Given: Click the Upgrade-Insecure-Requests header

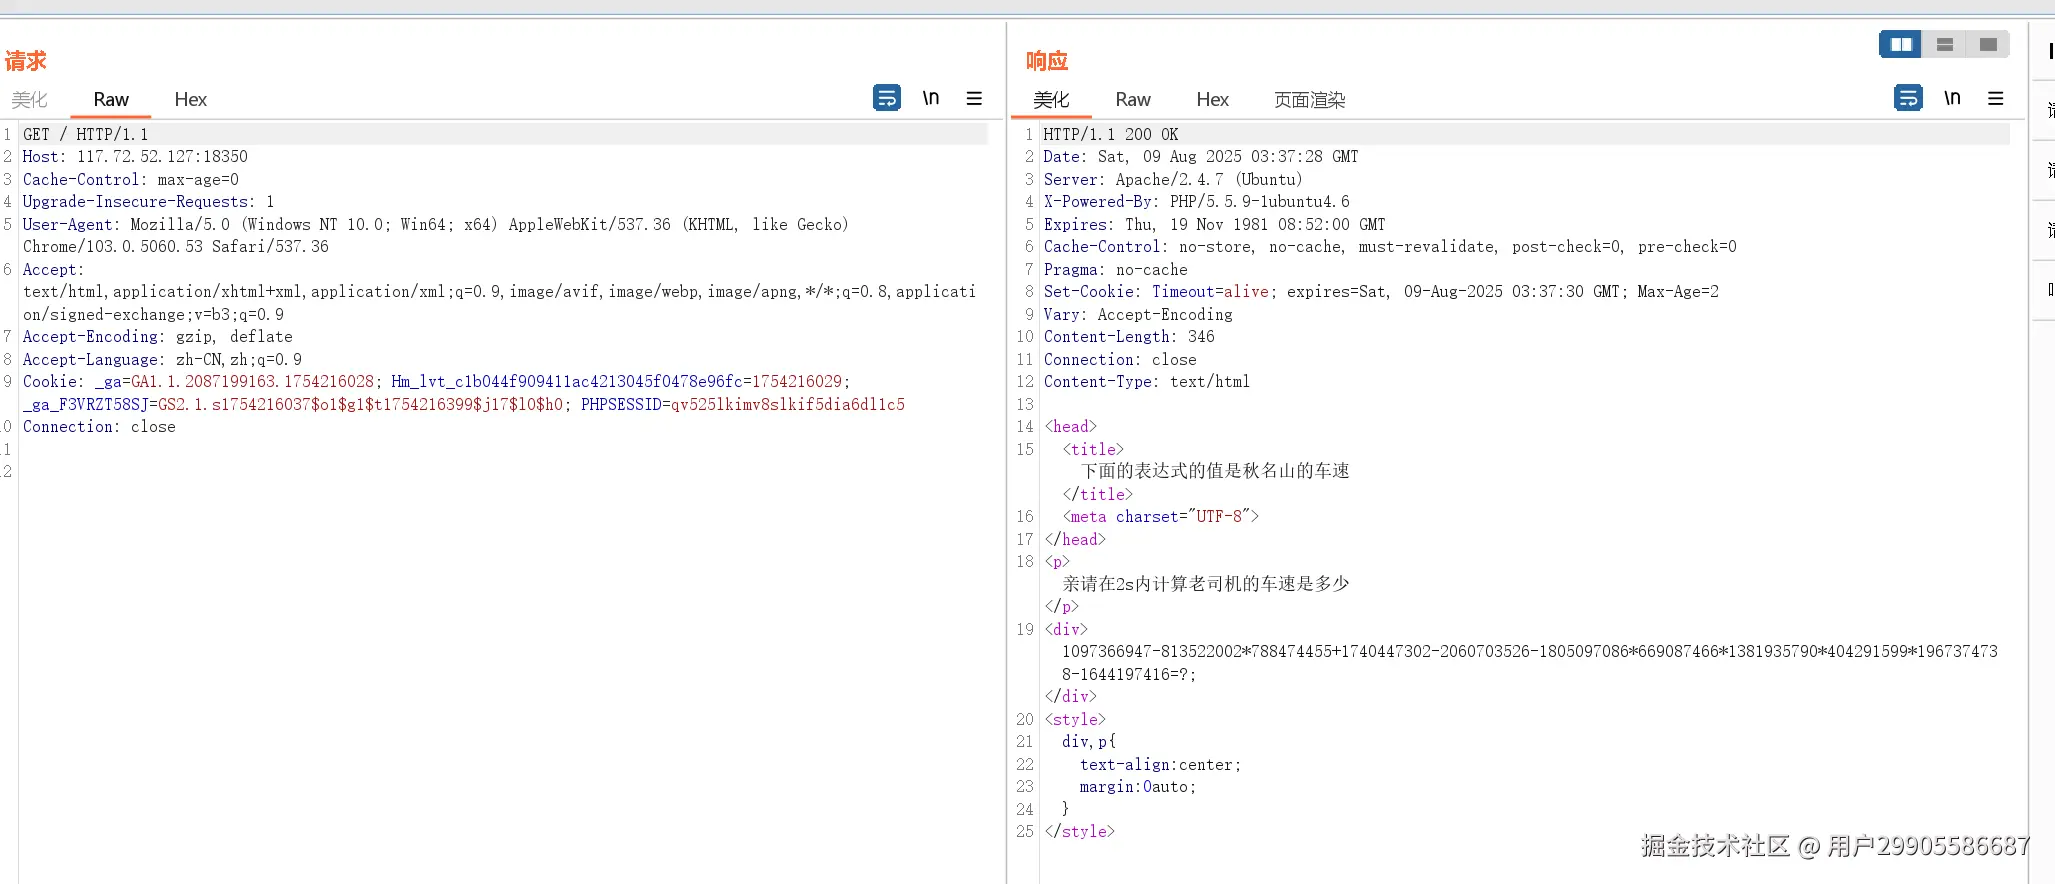Looking at the screenshot, I should point(148,201).
